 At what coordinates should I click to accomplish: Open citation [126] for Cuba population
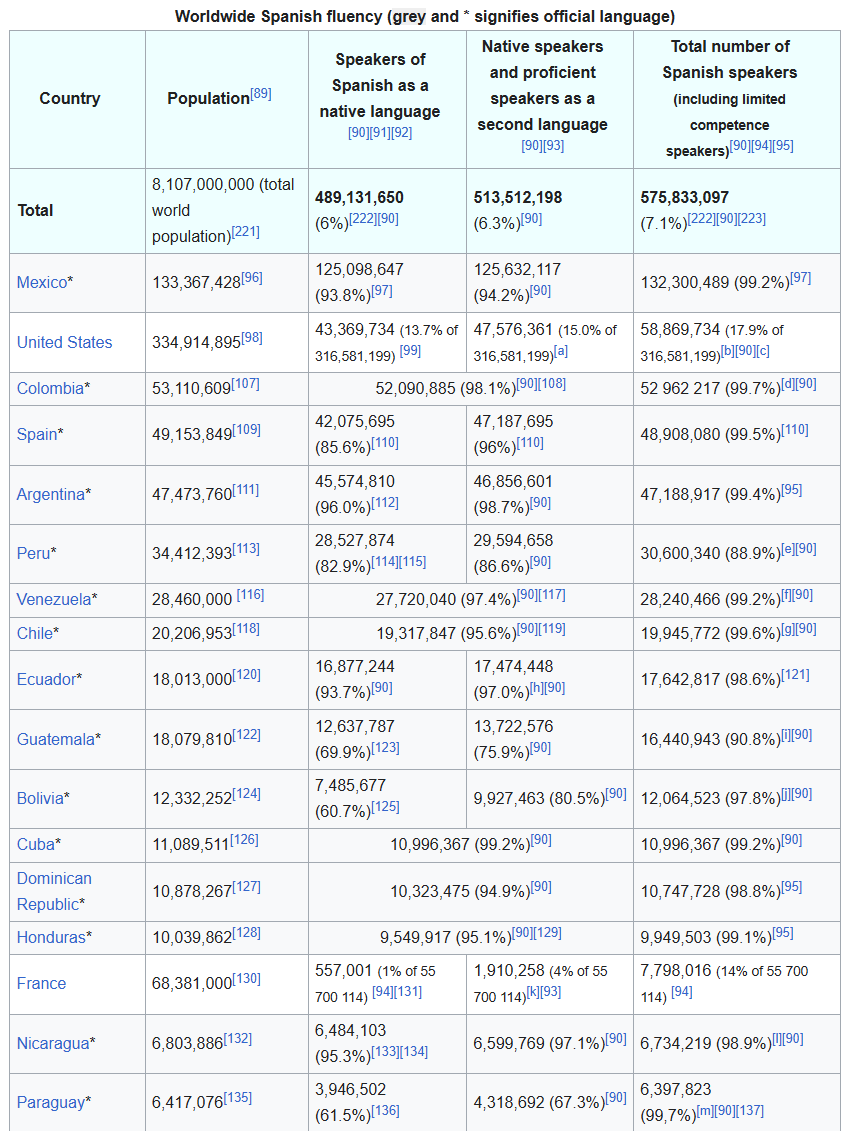click(x=244, y=840)
